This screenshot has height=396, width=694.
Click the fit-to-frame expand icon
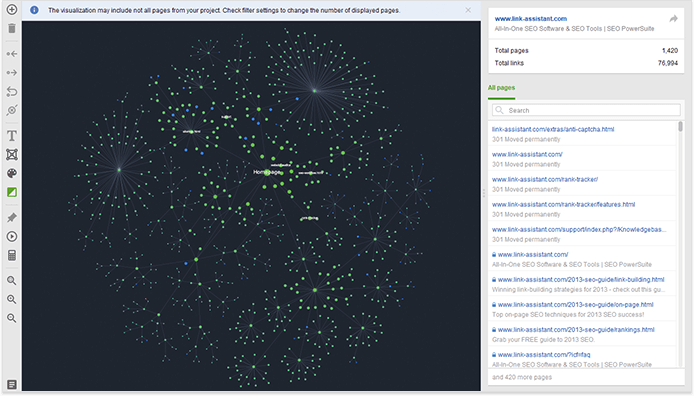point(12,154)
